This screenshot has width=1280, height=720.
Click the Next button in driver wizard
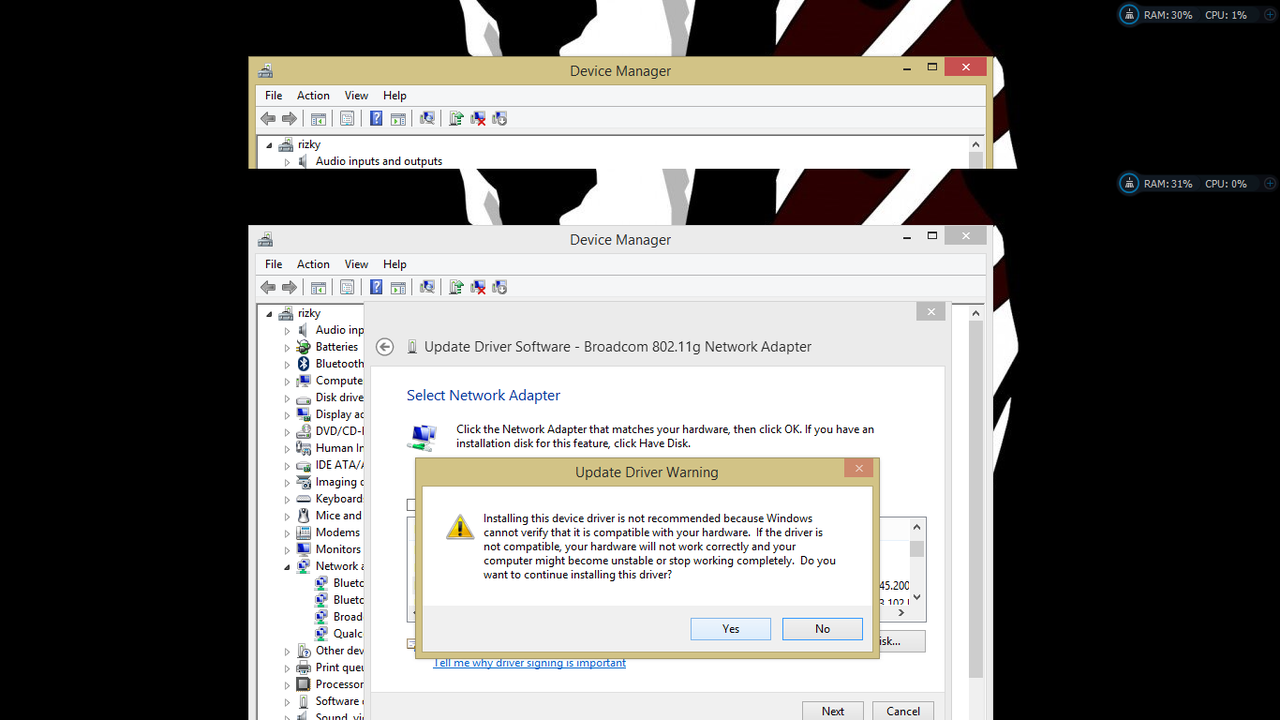832,711
